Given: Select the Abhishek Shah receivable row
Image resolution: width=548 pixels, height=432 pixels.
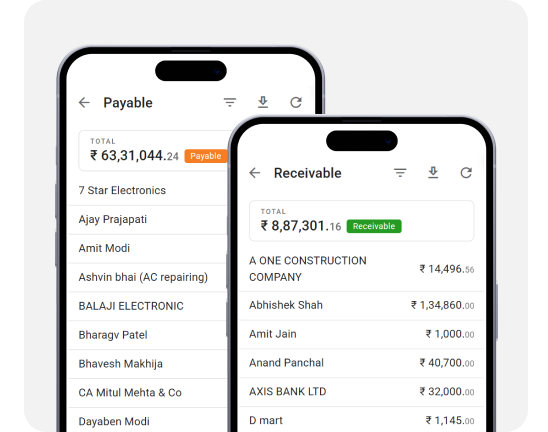Looking at the screenshot, I should (x=362, y=305).
